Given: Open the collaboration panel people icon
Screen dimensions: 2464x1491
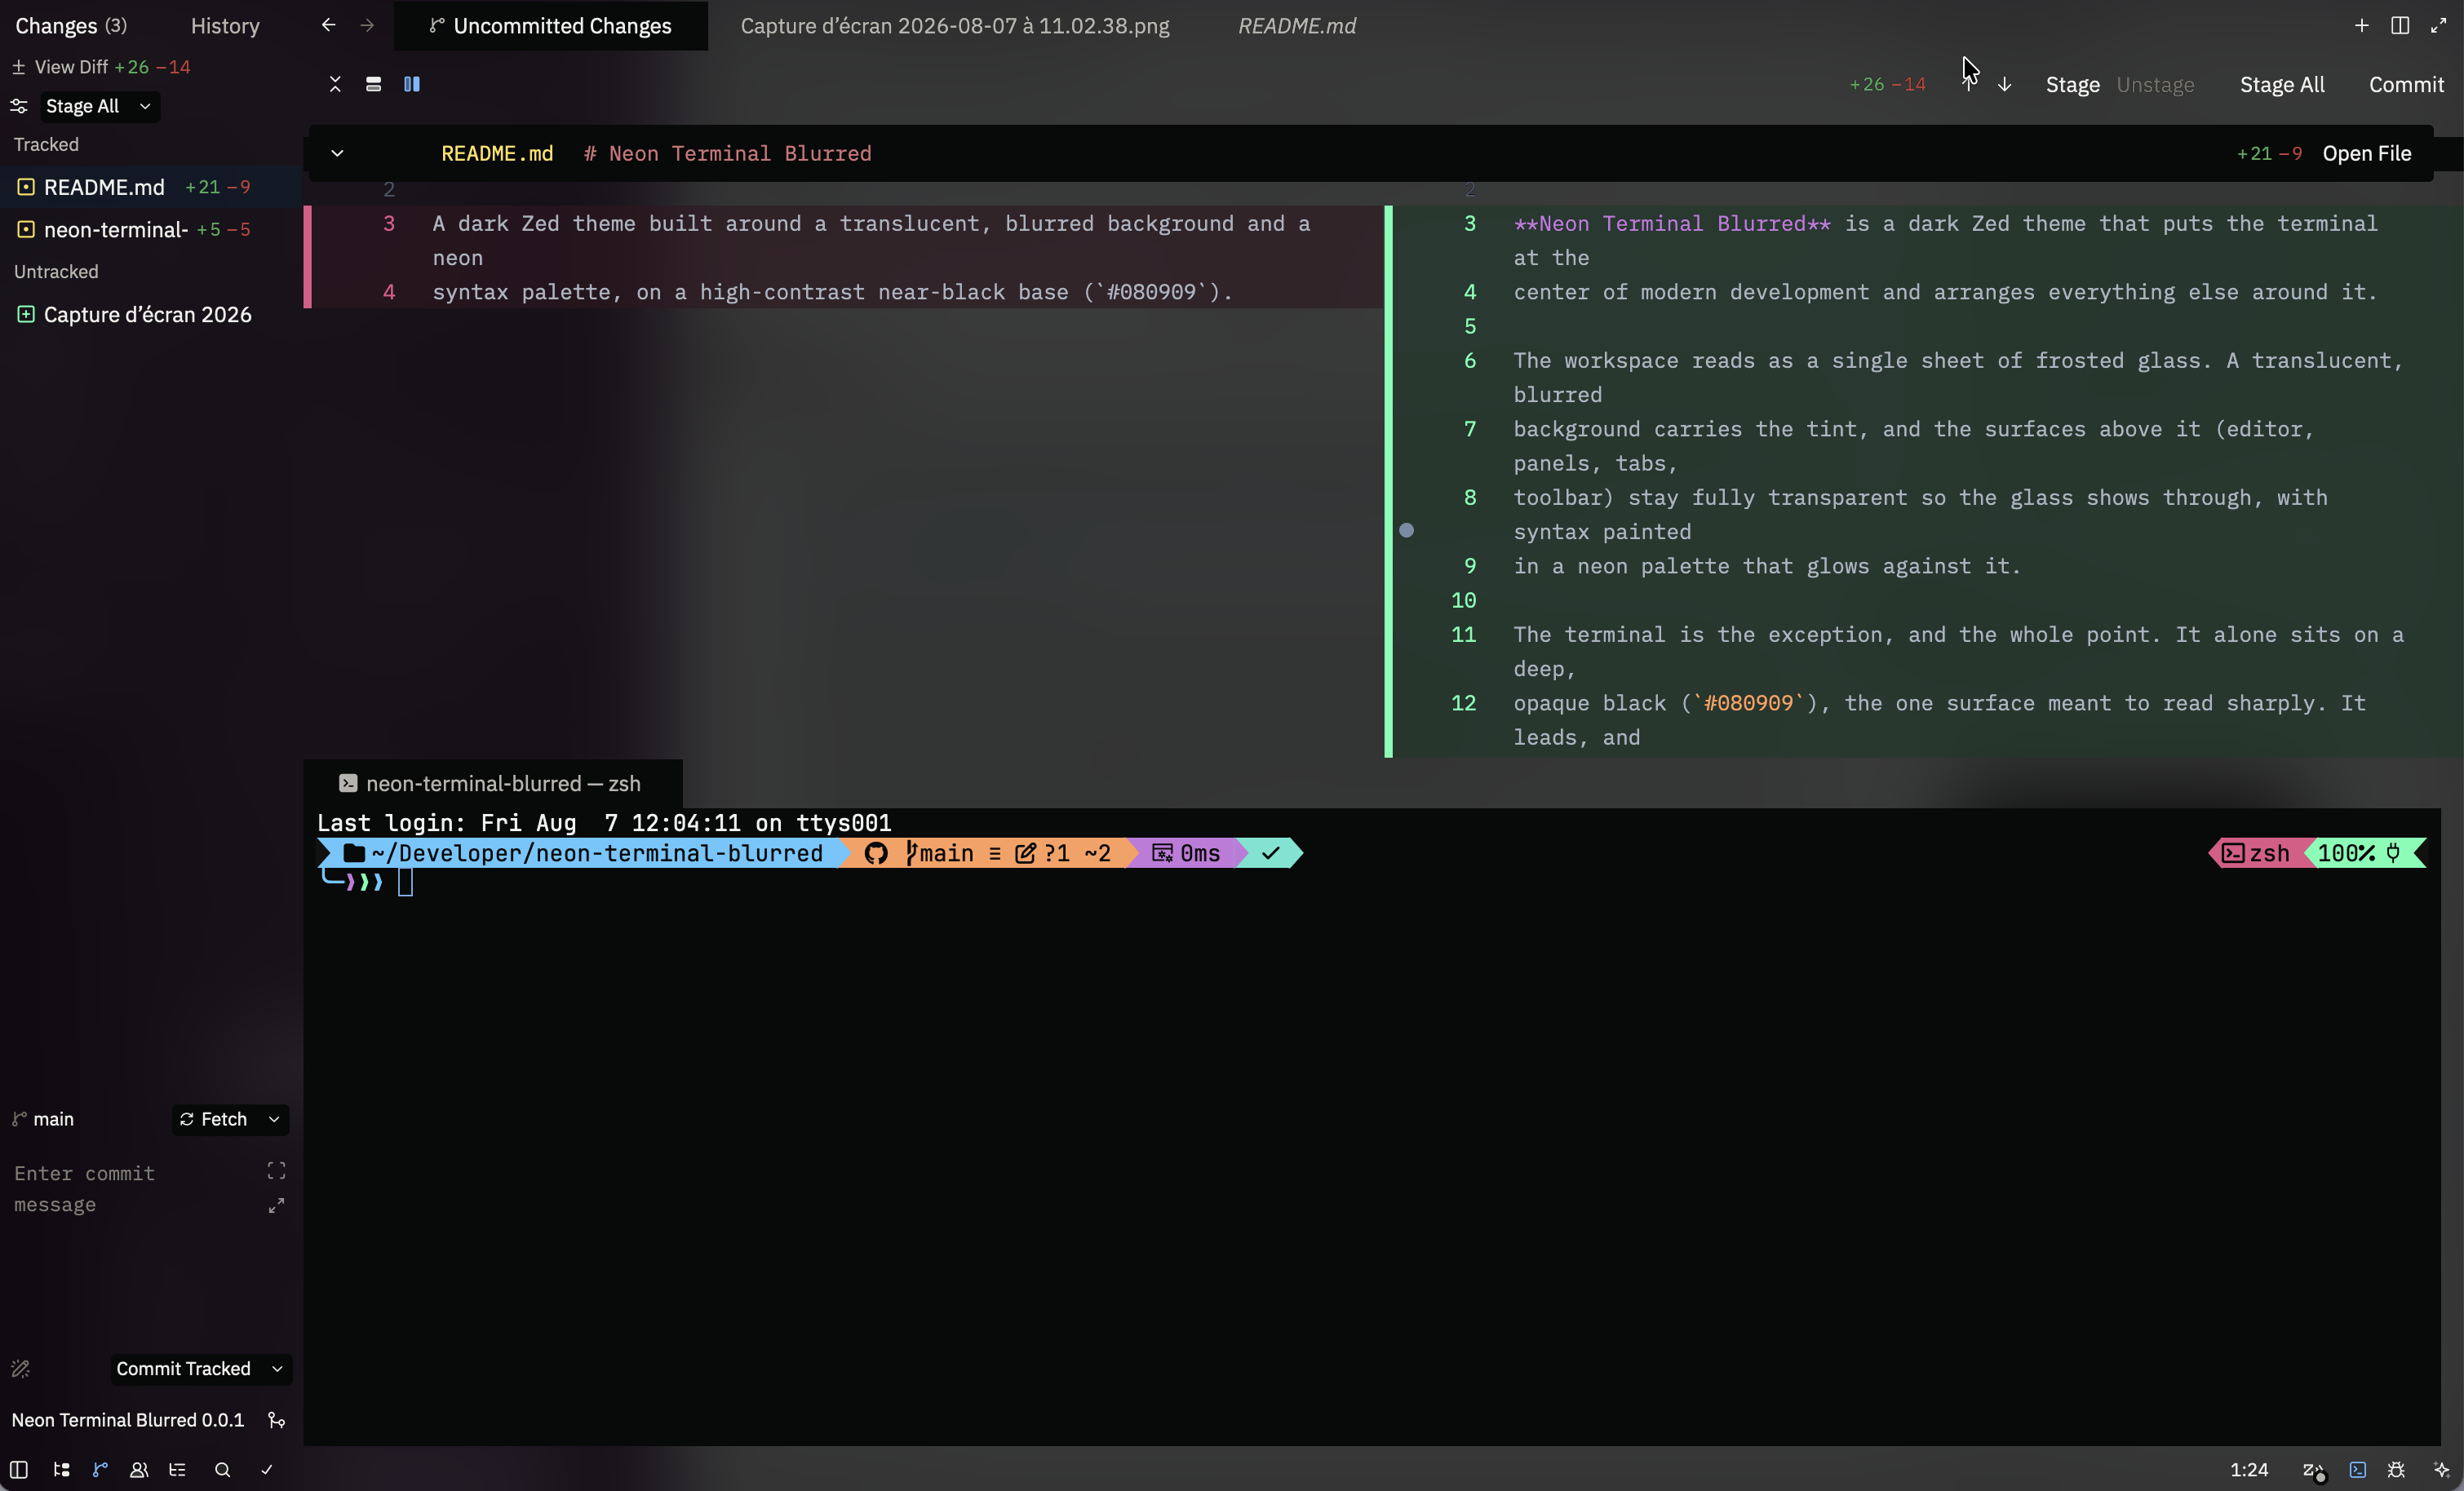Looking at the screenshot, I should (x=139, y=1469).
